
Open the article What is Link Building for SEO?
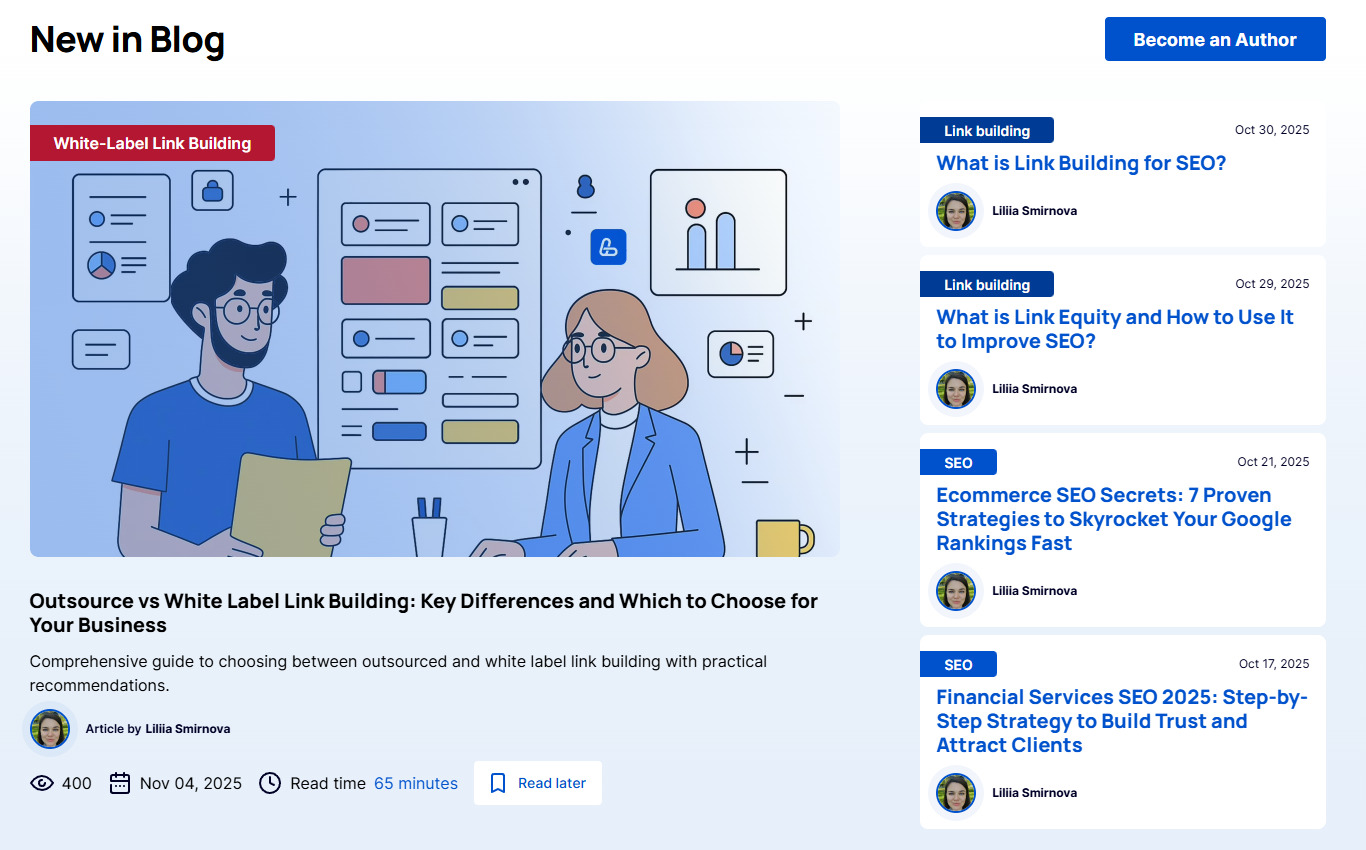click(x=1081, y=163)
